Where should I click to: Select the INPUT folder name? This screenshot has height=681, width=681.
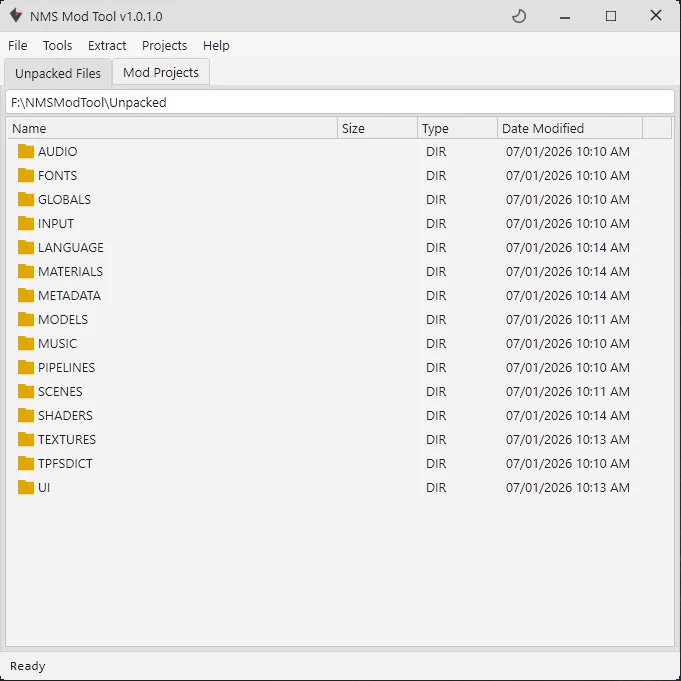[x=56, y=223]
